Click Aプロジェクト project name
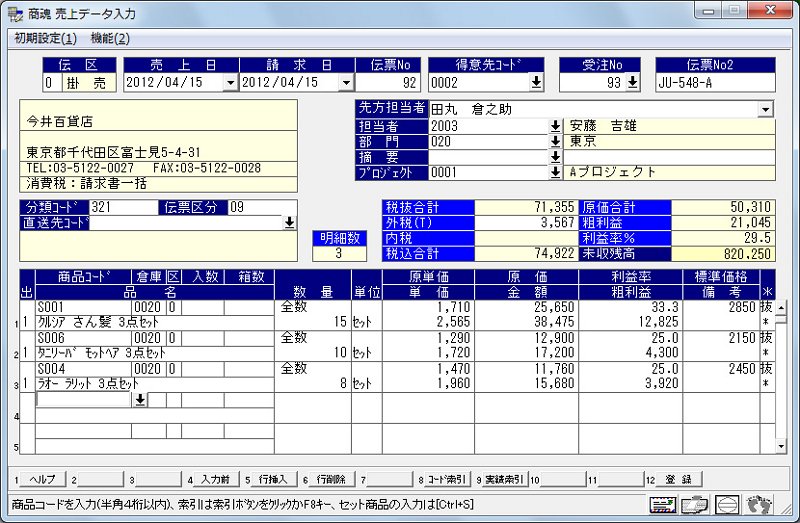 pyautogui.click(x=612, y=172)
